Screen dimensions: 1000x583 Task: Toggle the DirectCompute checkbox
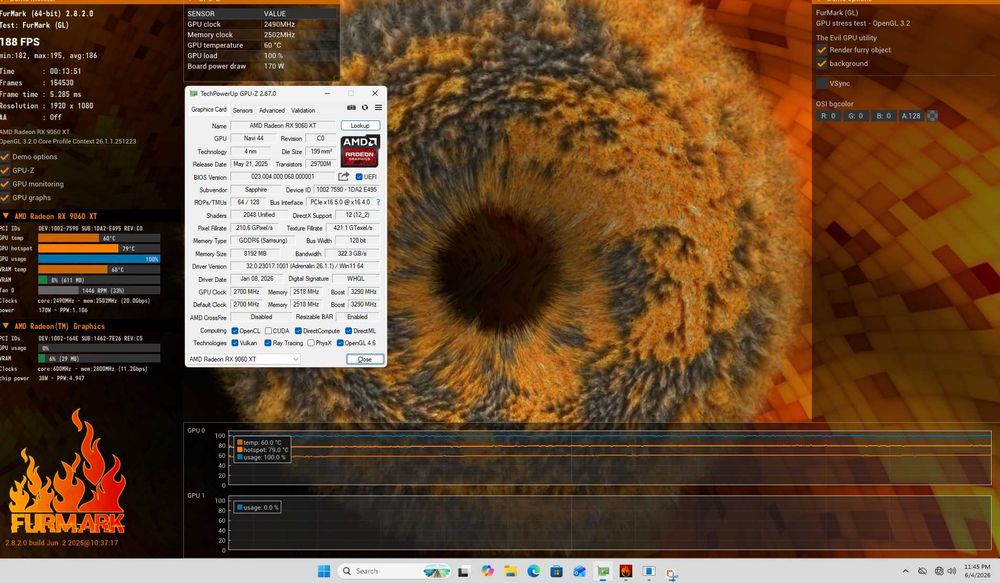298,330
